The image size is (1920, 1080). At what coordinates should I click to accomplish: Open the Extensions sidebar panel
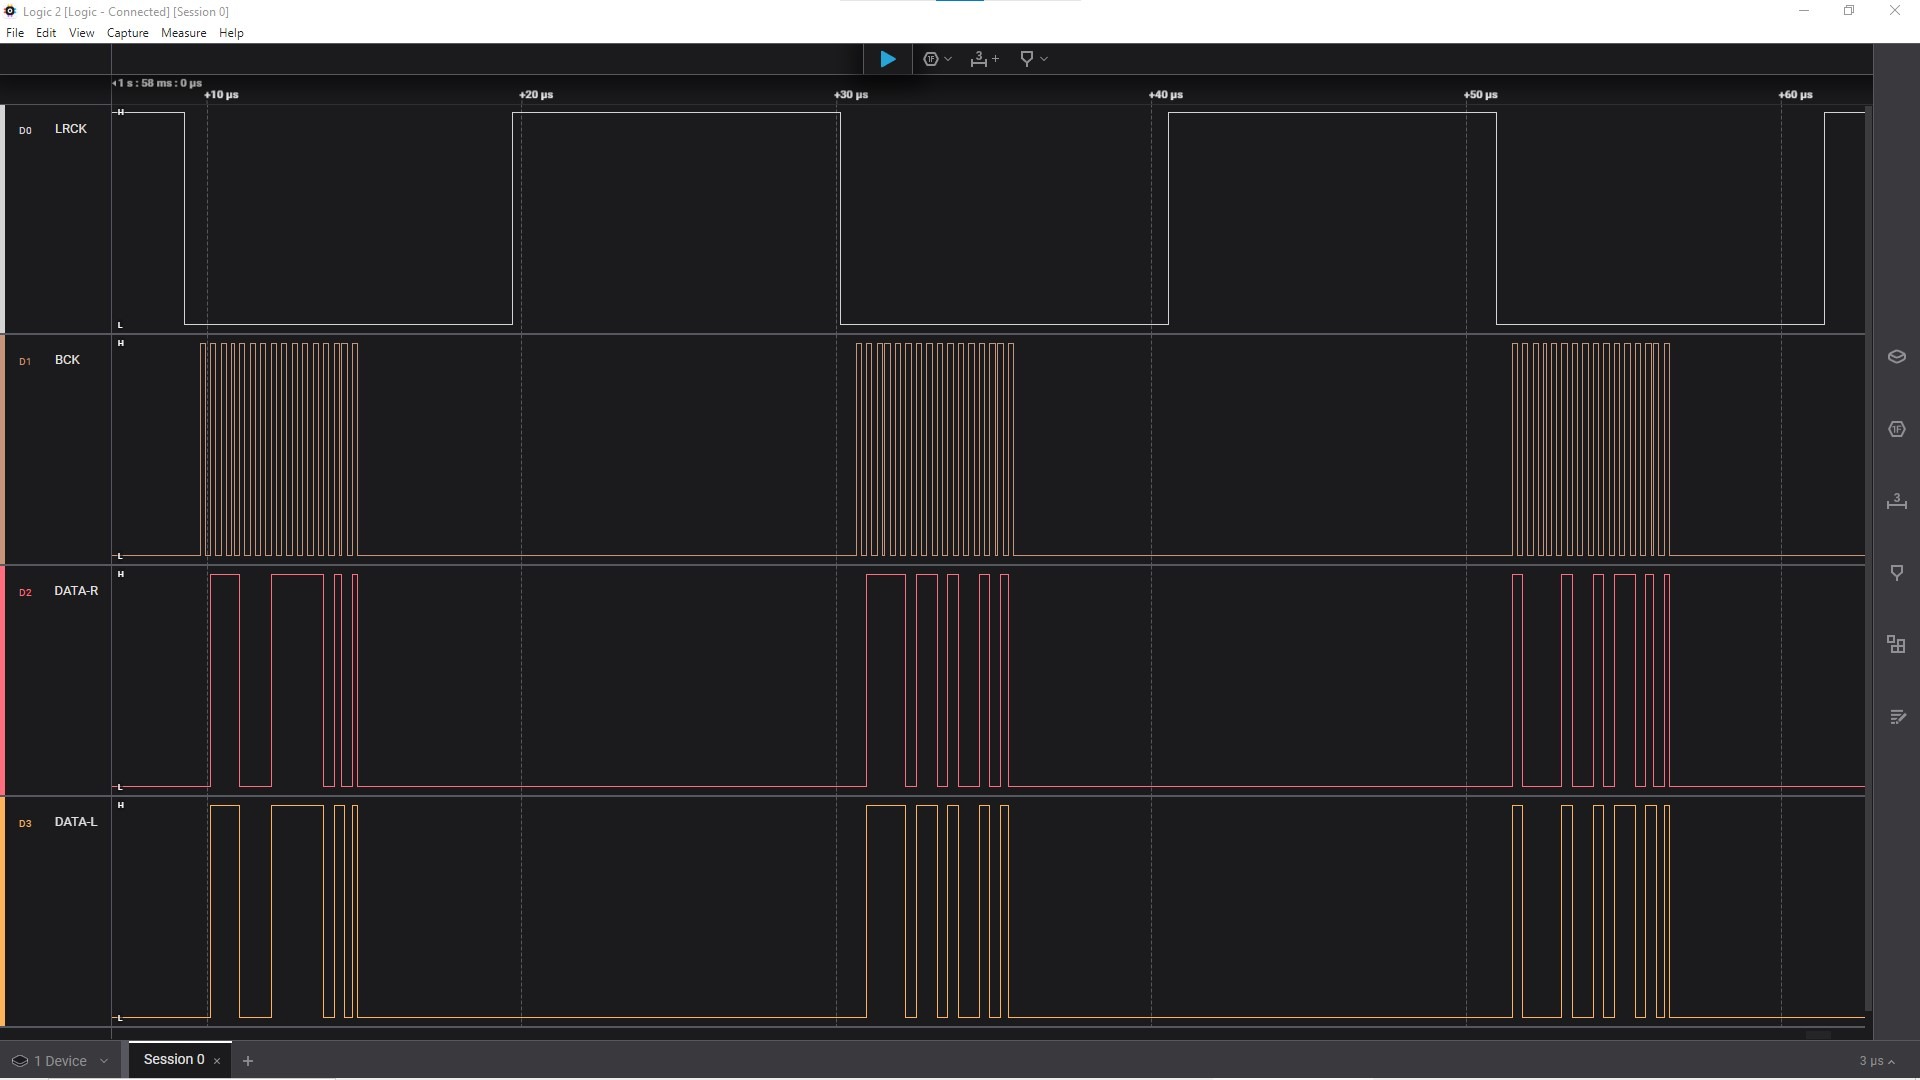tap(1896, 645)
